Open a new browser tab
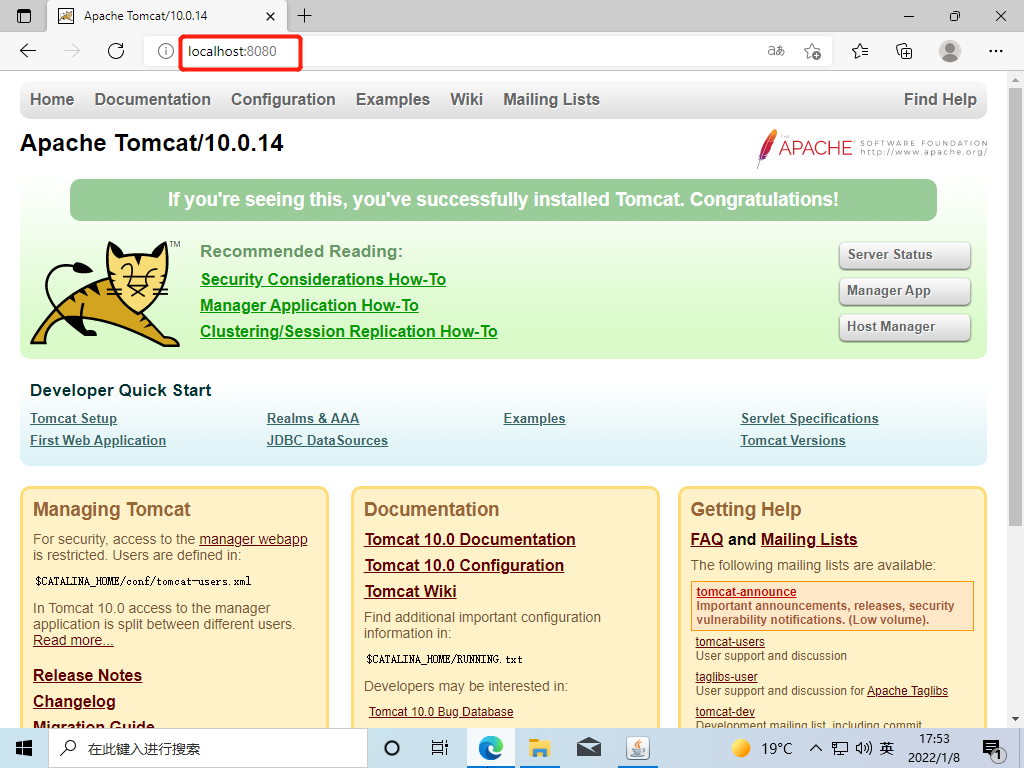The width and height of the screenshot is (1024, 768). tap(304, 16)
